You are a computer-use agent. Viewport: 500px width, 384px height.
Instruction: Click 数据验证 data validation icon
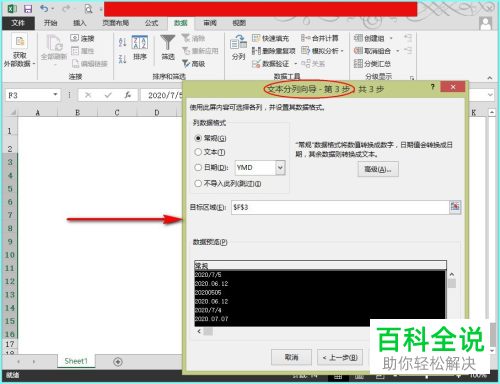click(256, 63)
